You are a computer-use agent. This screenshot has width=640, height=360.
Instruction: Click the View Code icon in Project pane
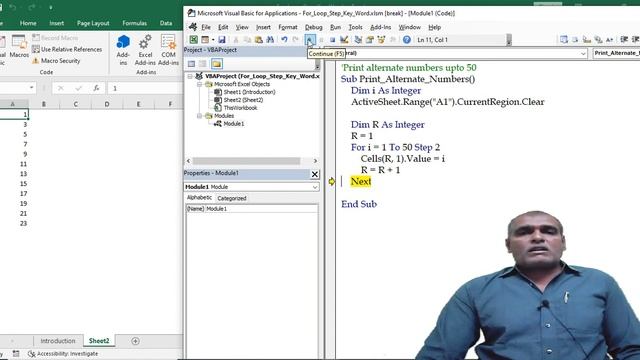(191, 64)
